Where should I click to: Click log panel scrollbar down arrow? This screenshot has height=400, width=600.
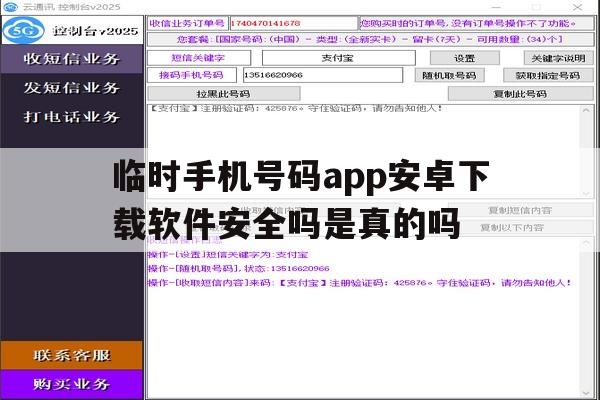586,393
